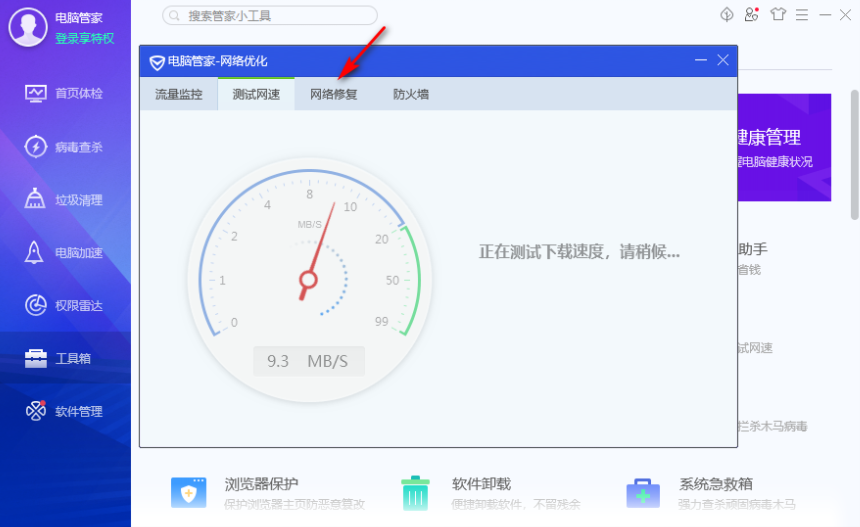The height and width of the screenshot is (527, 860).
Task: Open 病毒查杀 virus scan
Action: [65, 147]
